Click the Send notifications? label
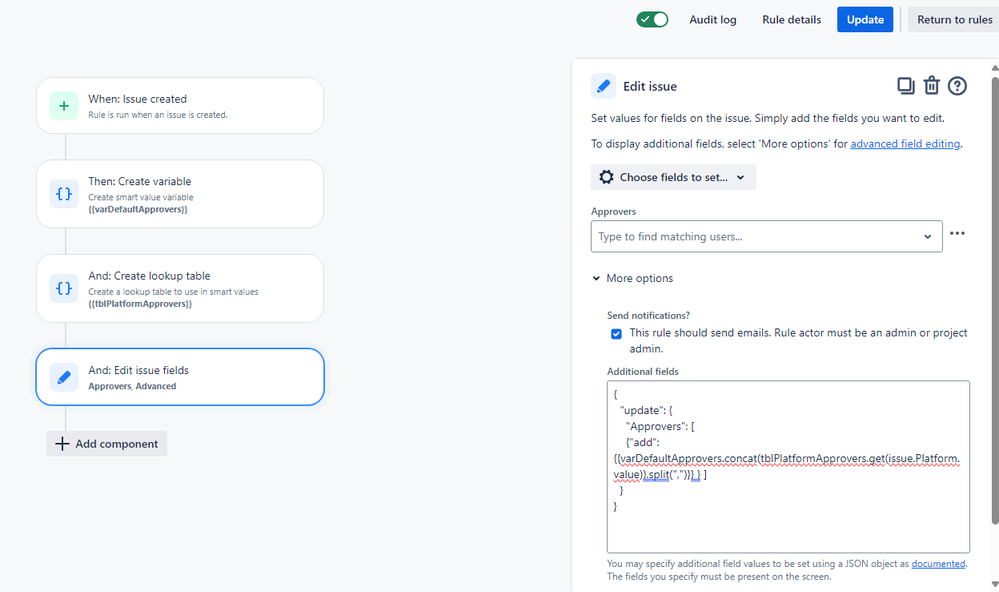999x592 pixels. click(648, 315)
